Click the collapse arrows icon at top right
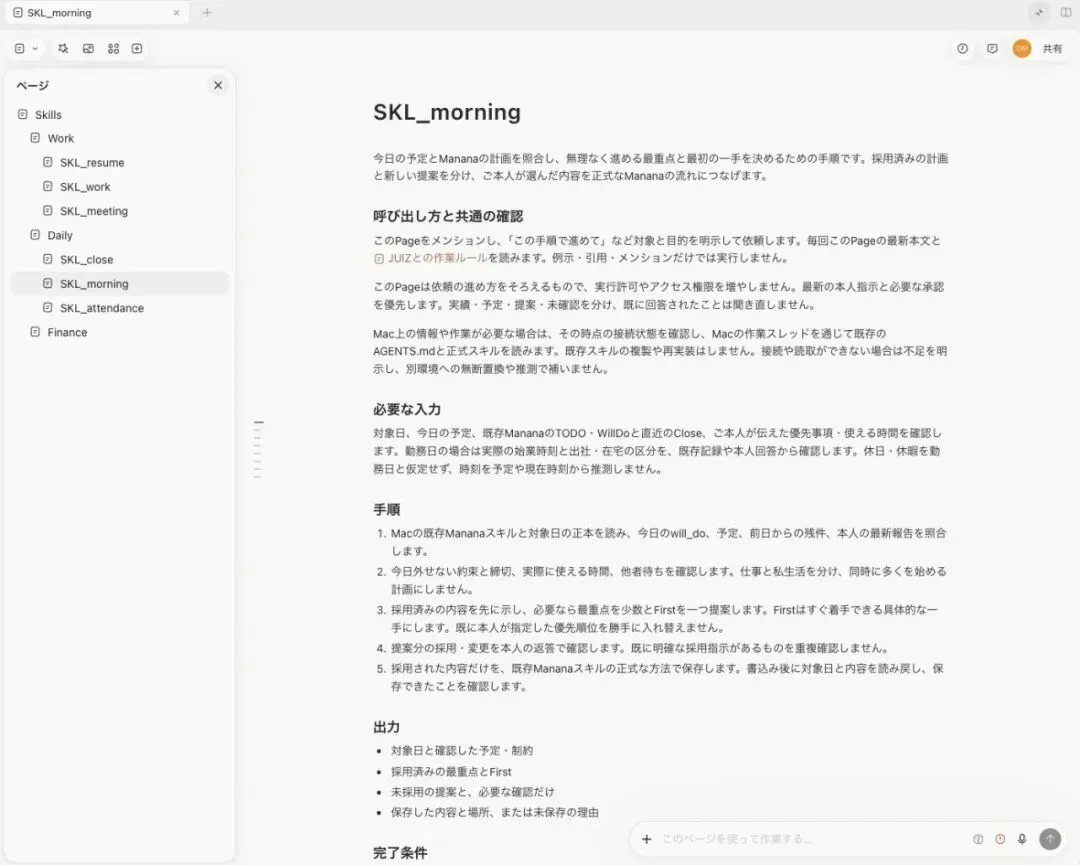The image size is (1080, 865). (1039, 12)
